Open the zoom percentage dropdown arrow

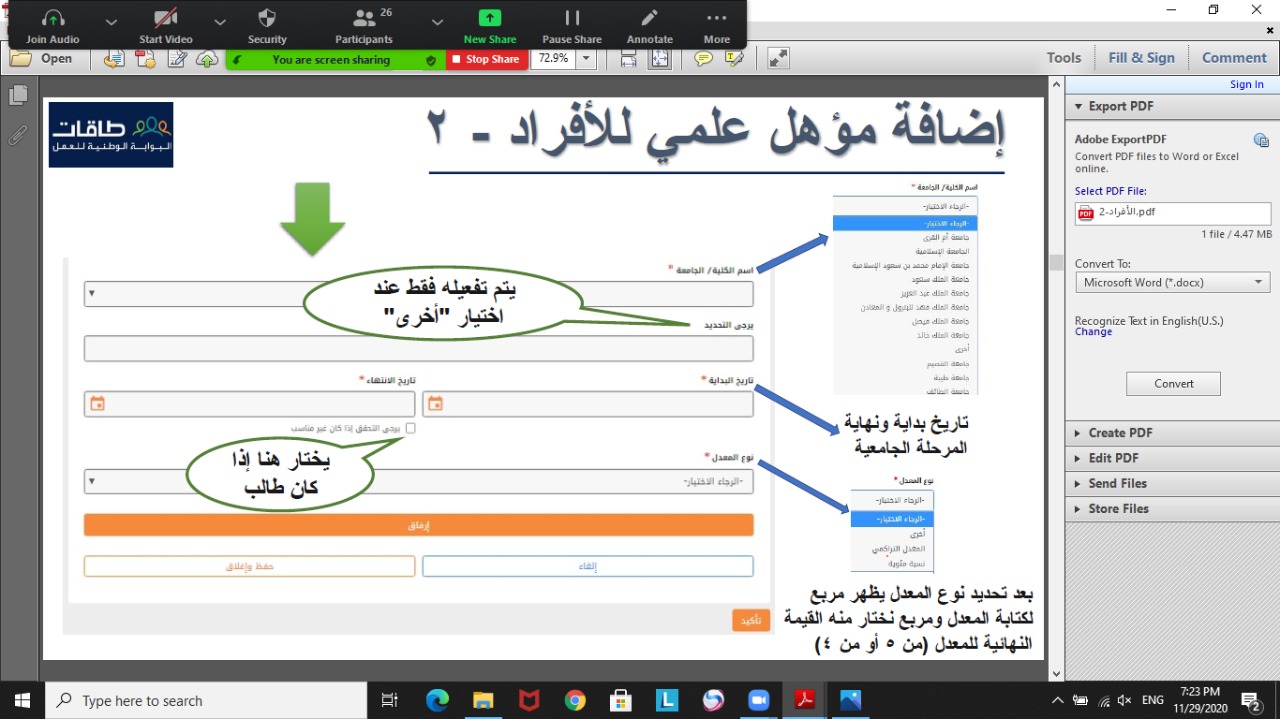pos(586,59)
